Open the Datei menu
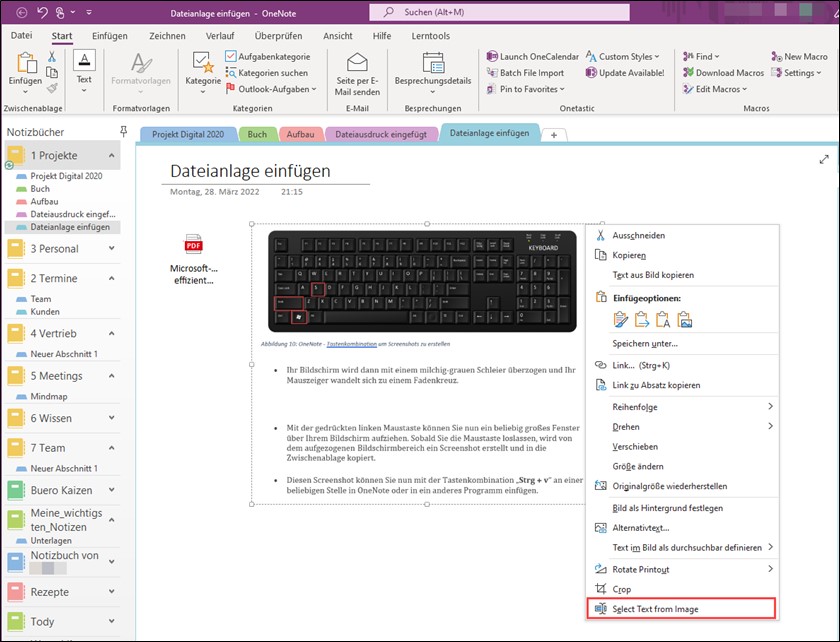This screenshot has width=840, height=642. [x=21, y=35]
